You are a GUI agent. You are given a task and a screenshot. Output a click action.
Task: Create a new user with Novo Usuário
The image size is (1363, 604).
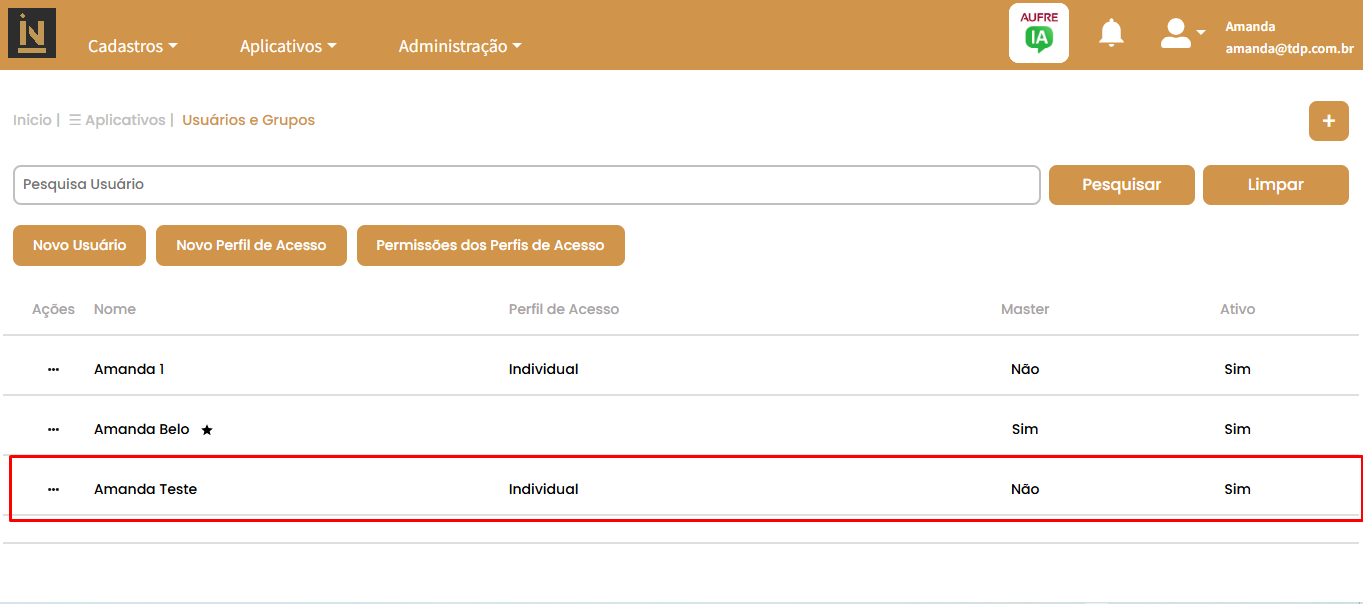79,245
